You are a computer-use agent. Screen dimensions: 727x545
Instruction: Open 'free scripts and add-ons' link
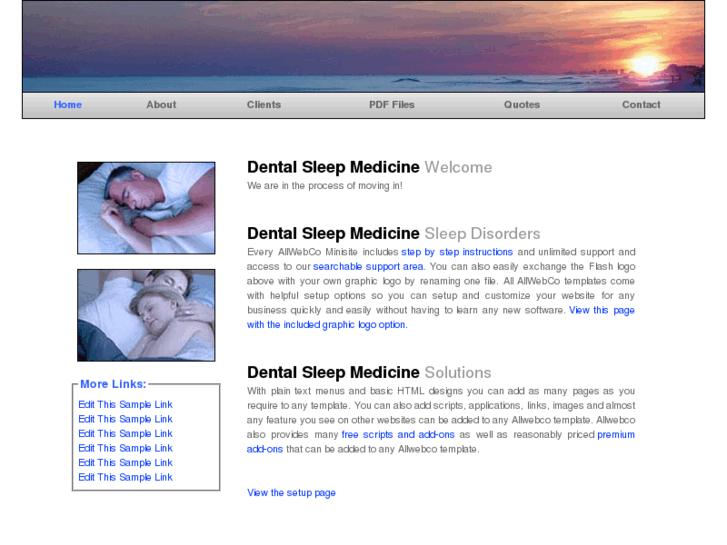[x=398, y=435]
